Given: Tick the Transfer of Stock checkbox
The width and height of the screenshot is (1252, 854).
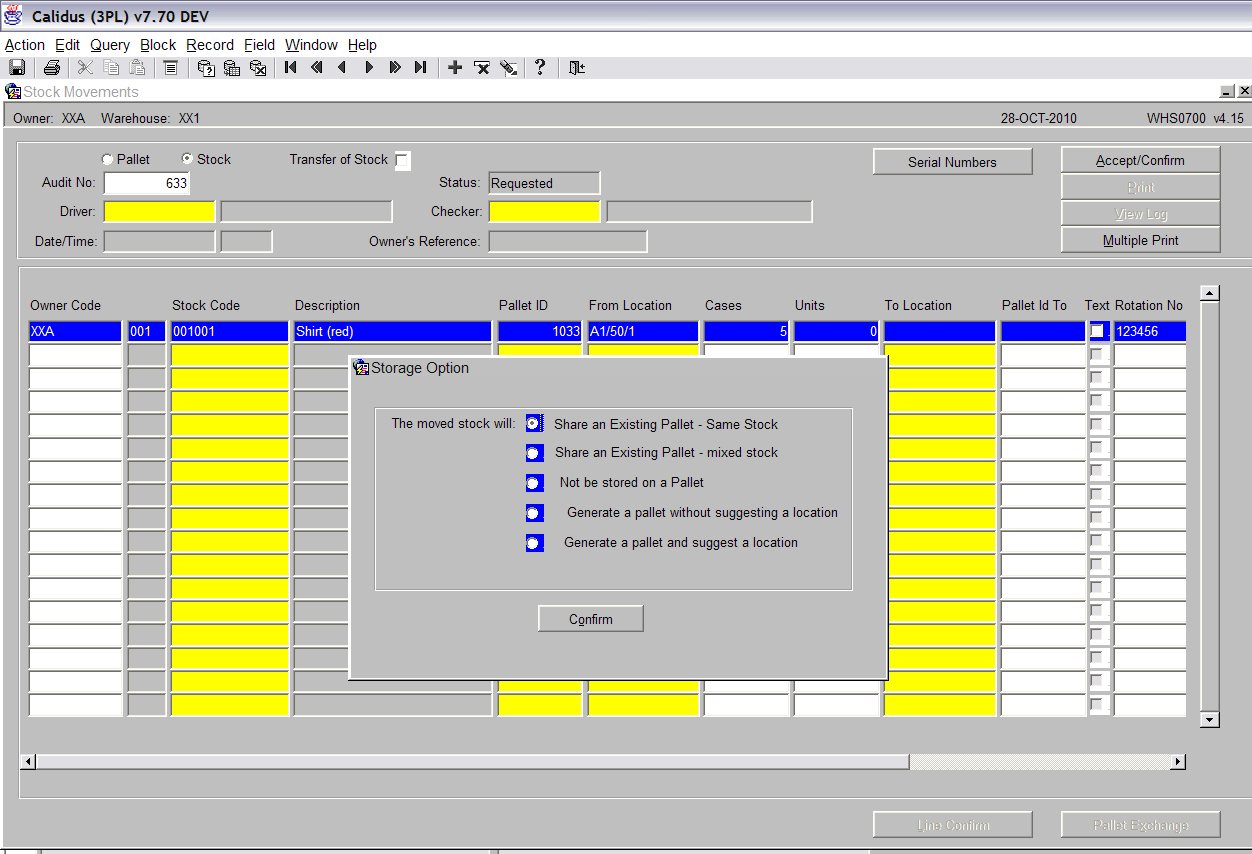Looking at the screenshot, I should (402, 161).
